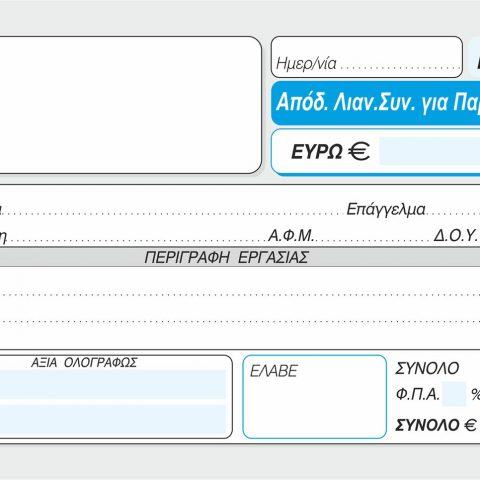Click the Ημερ/νία date field
Viewport: 480px width, 480px height.
tap(367, 57)
